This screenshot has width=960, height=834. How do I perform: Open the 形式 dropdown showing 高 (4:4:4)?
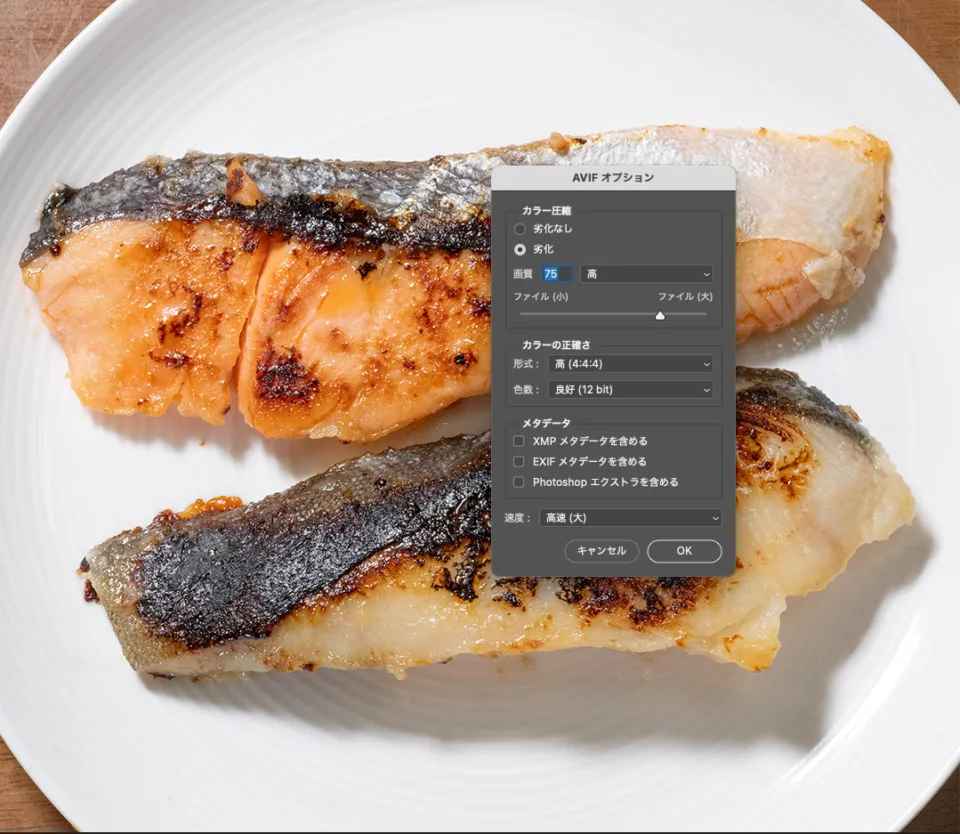pyautogui.click(x=630, y=364)
